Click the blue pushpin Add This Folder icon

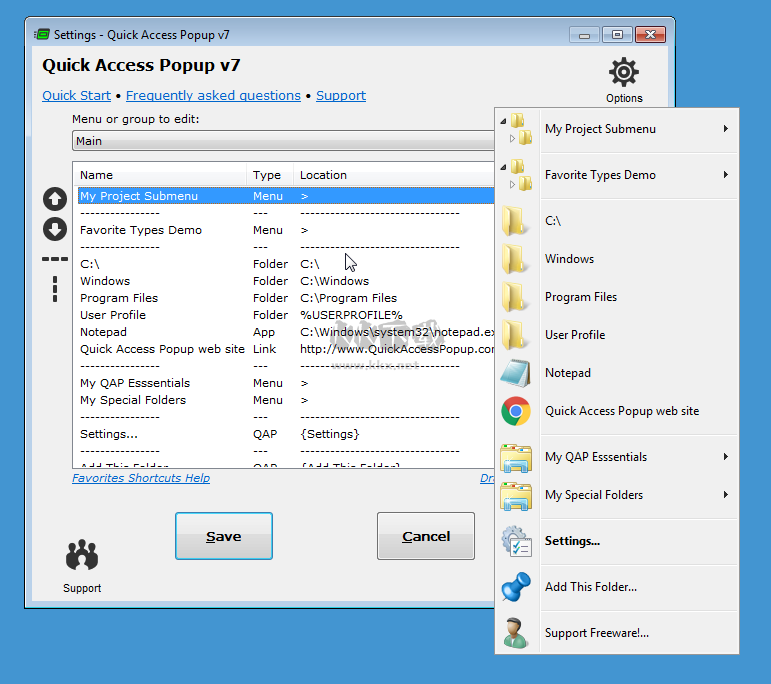pyautogui.click(x=516, y=587)
